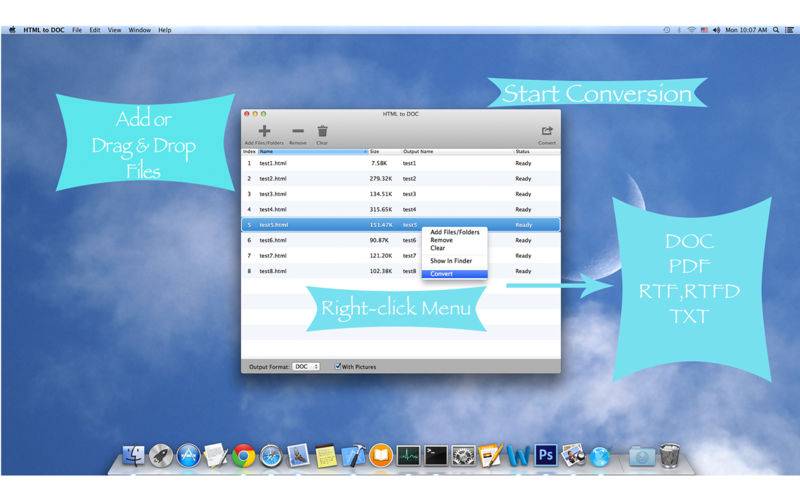Launch Photoshop from the dock
The image size is (800, 500).
tap(546, 455)
